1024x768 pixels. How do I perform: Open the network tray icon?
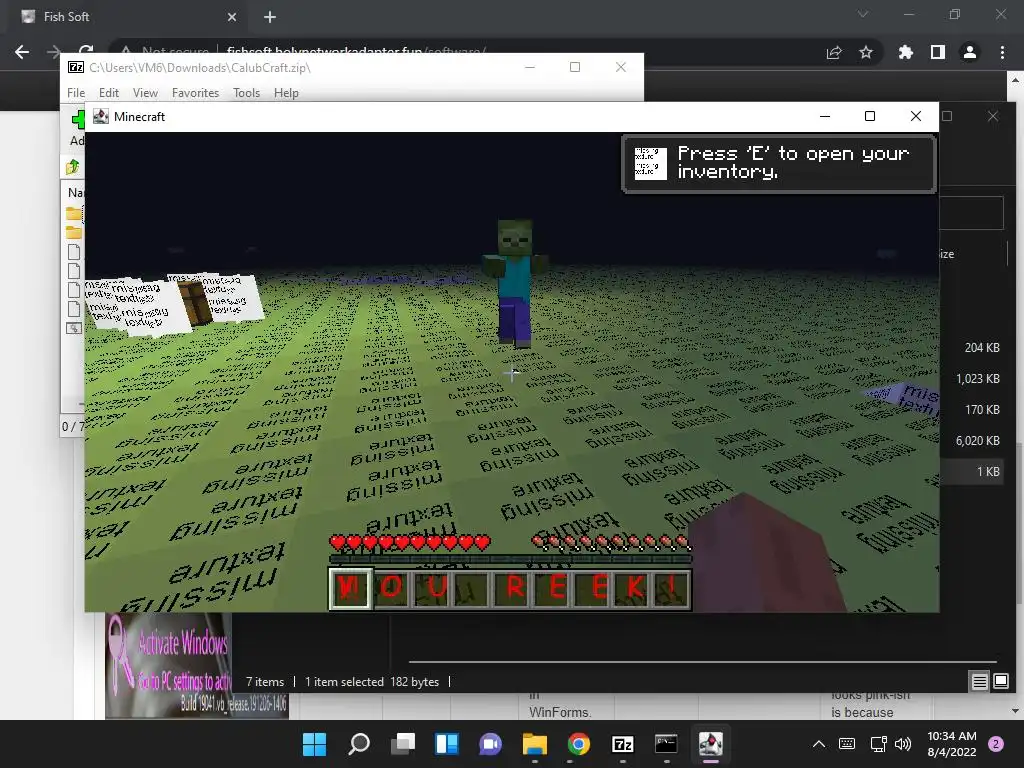(x=878, y=744)
